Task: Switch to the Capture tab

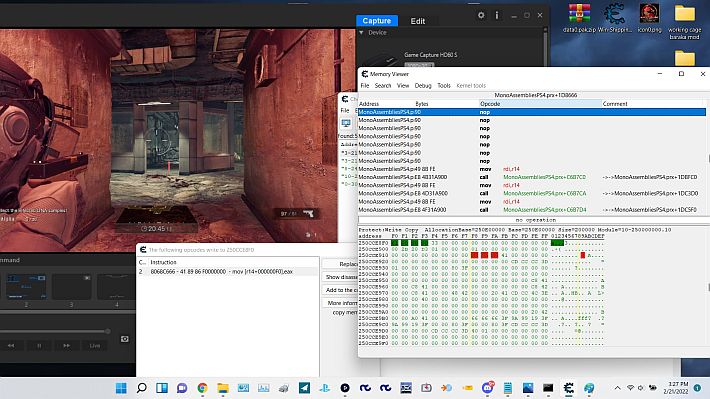Action: 377,21
